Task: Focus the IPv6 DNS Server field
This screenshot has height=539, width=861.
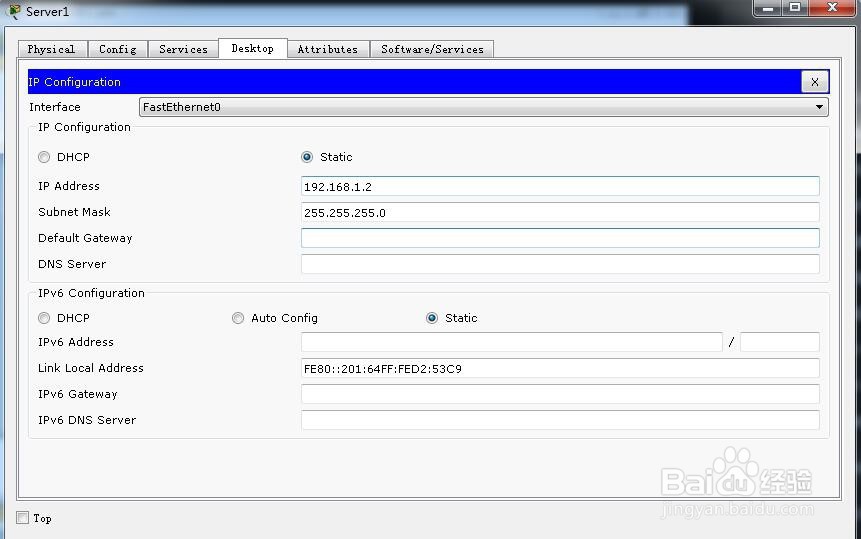Action: tap(560, 420)
